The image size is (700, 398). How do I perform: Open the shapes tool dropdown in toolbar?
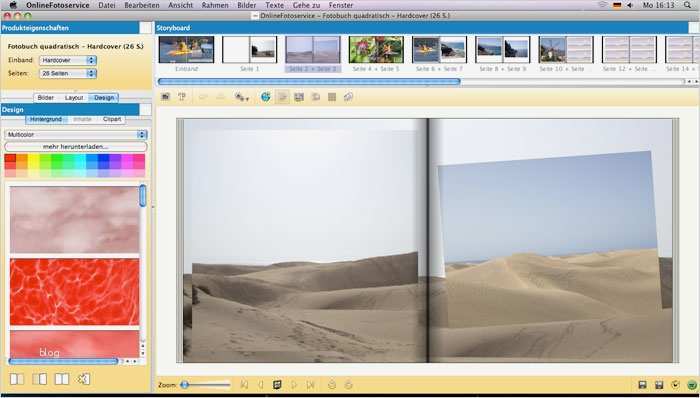pos(242,97)
